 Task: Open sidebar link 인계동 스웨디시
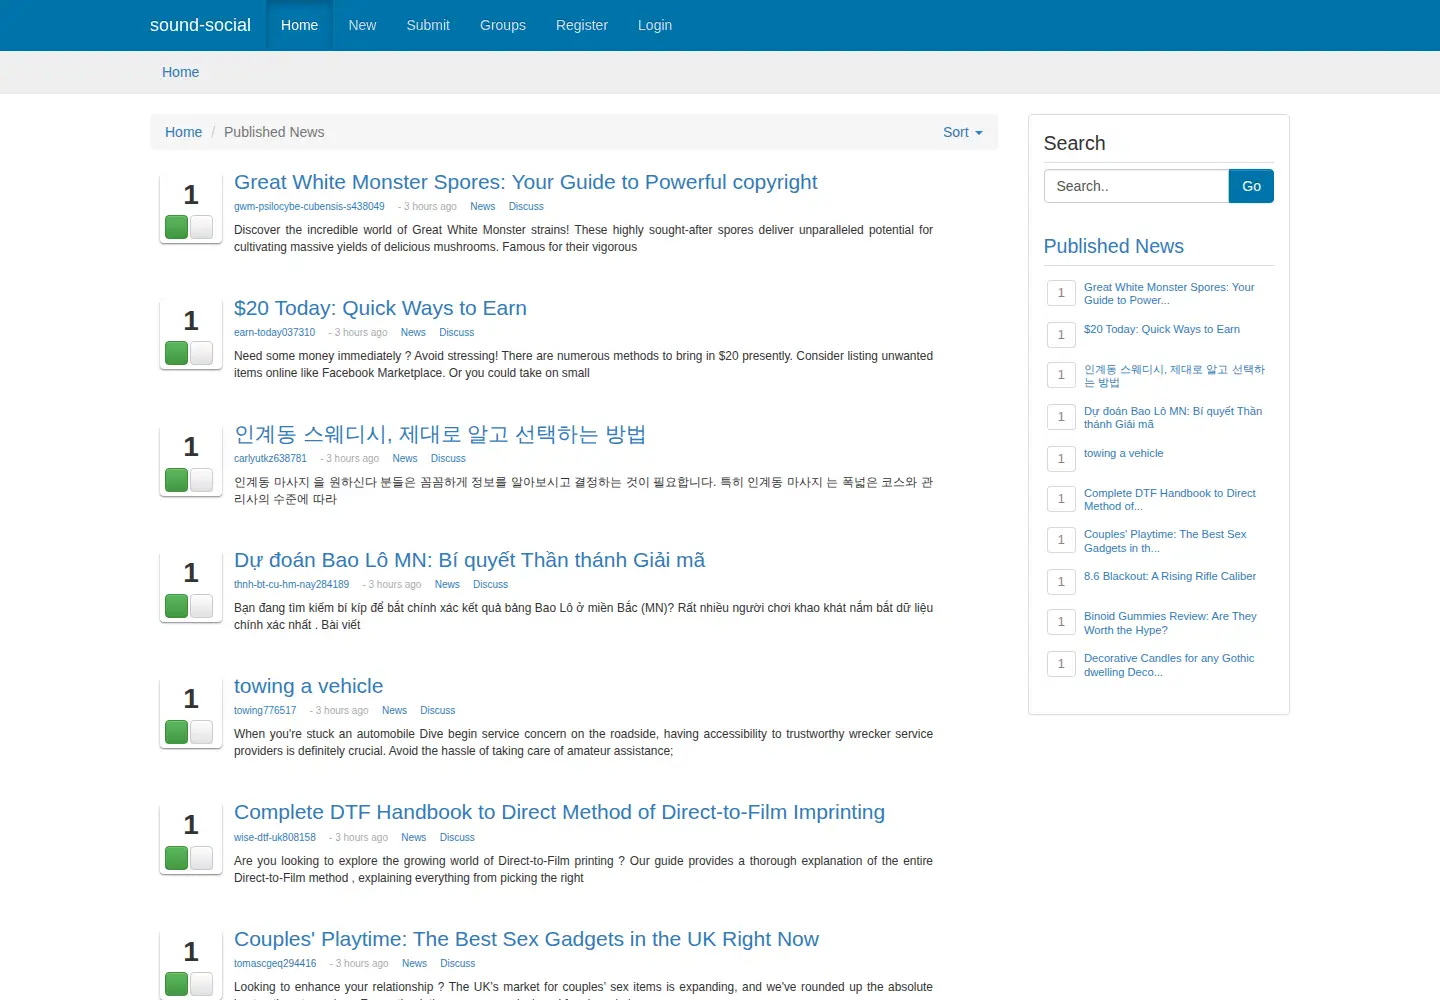(x=1174, y=376)
